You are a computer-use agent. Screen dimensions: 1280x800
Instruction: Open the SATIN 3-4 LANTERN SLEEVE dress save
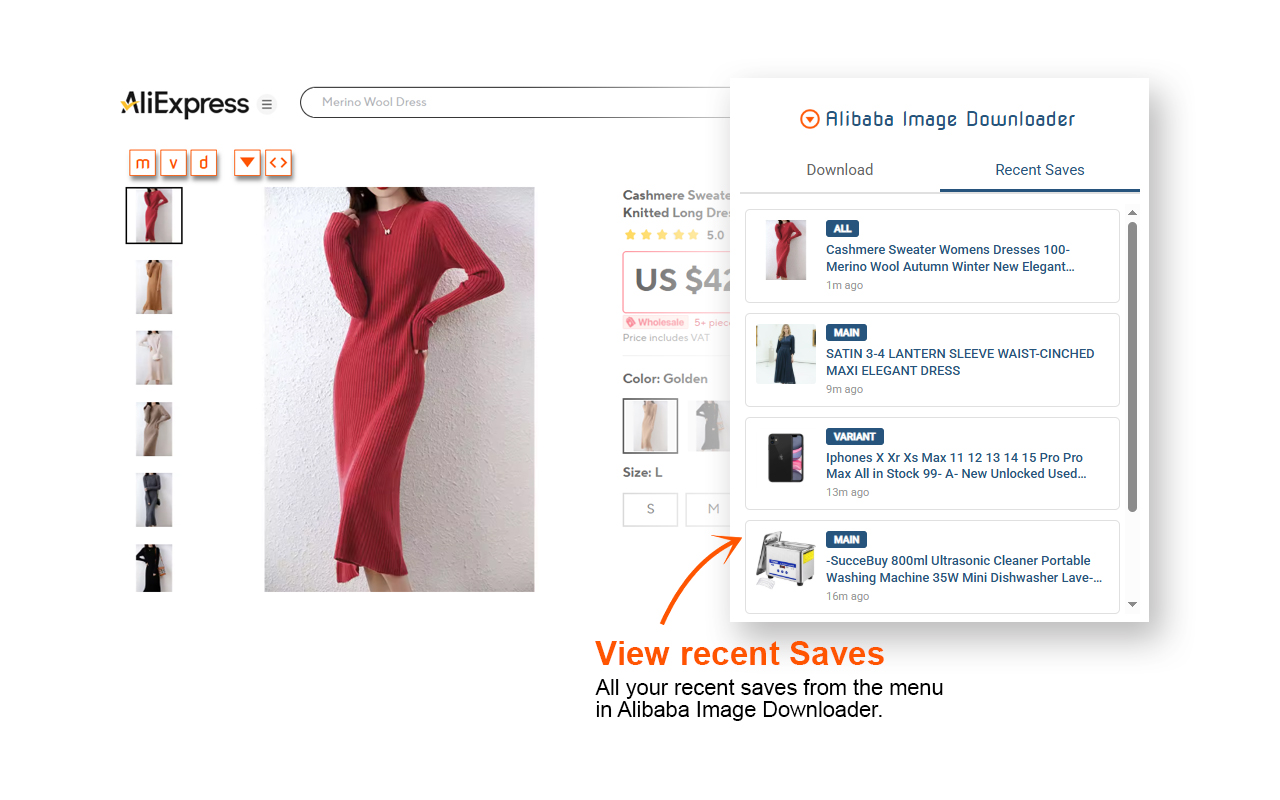(932, 360)
